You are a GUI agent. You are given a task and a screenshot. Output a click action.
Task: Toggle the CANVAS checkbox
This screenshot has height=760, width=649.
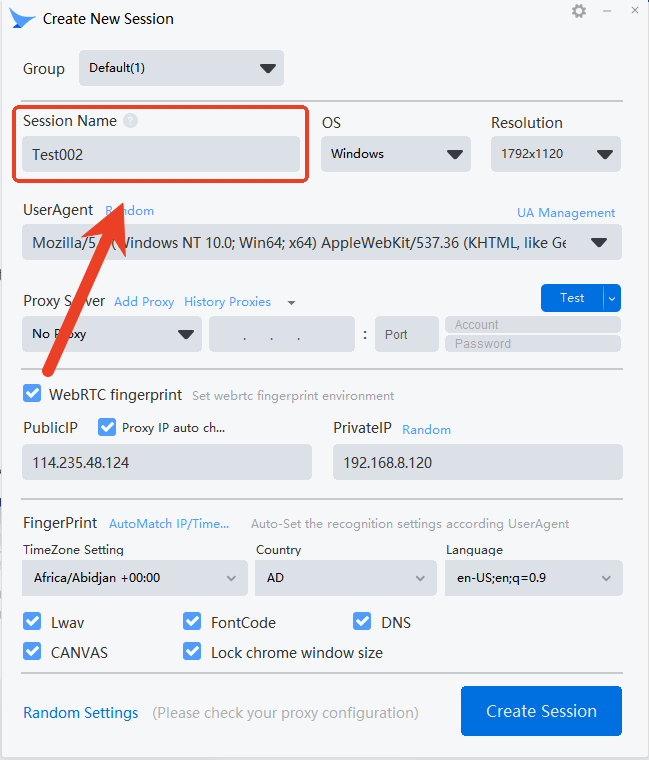click(32, 652)
